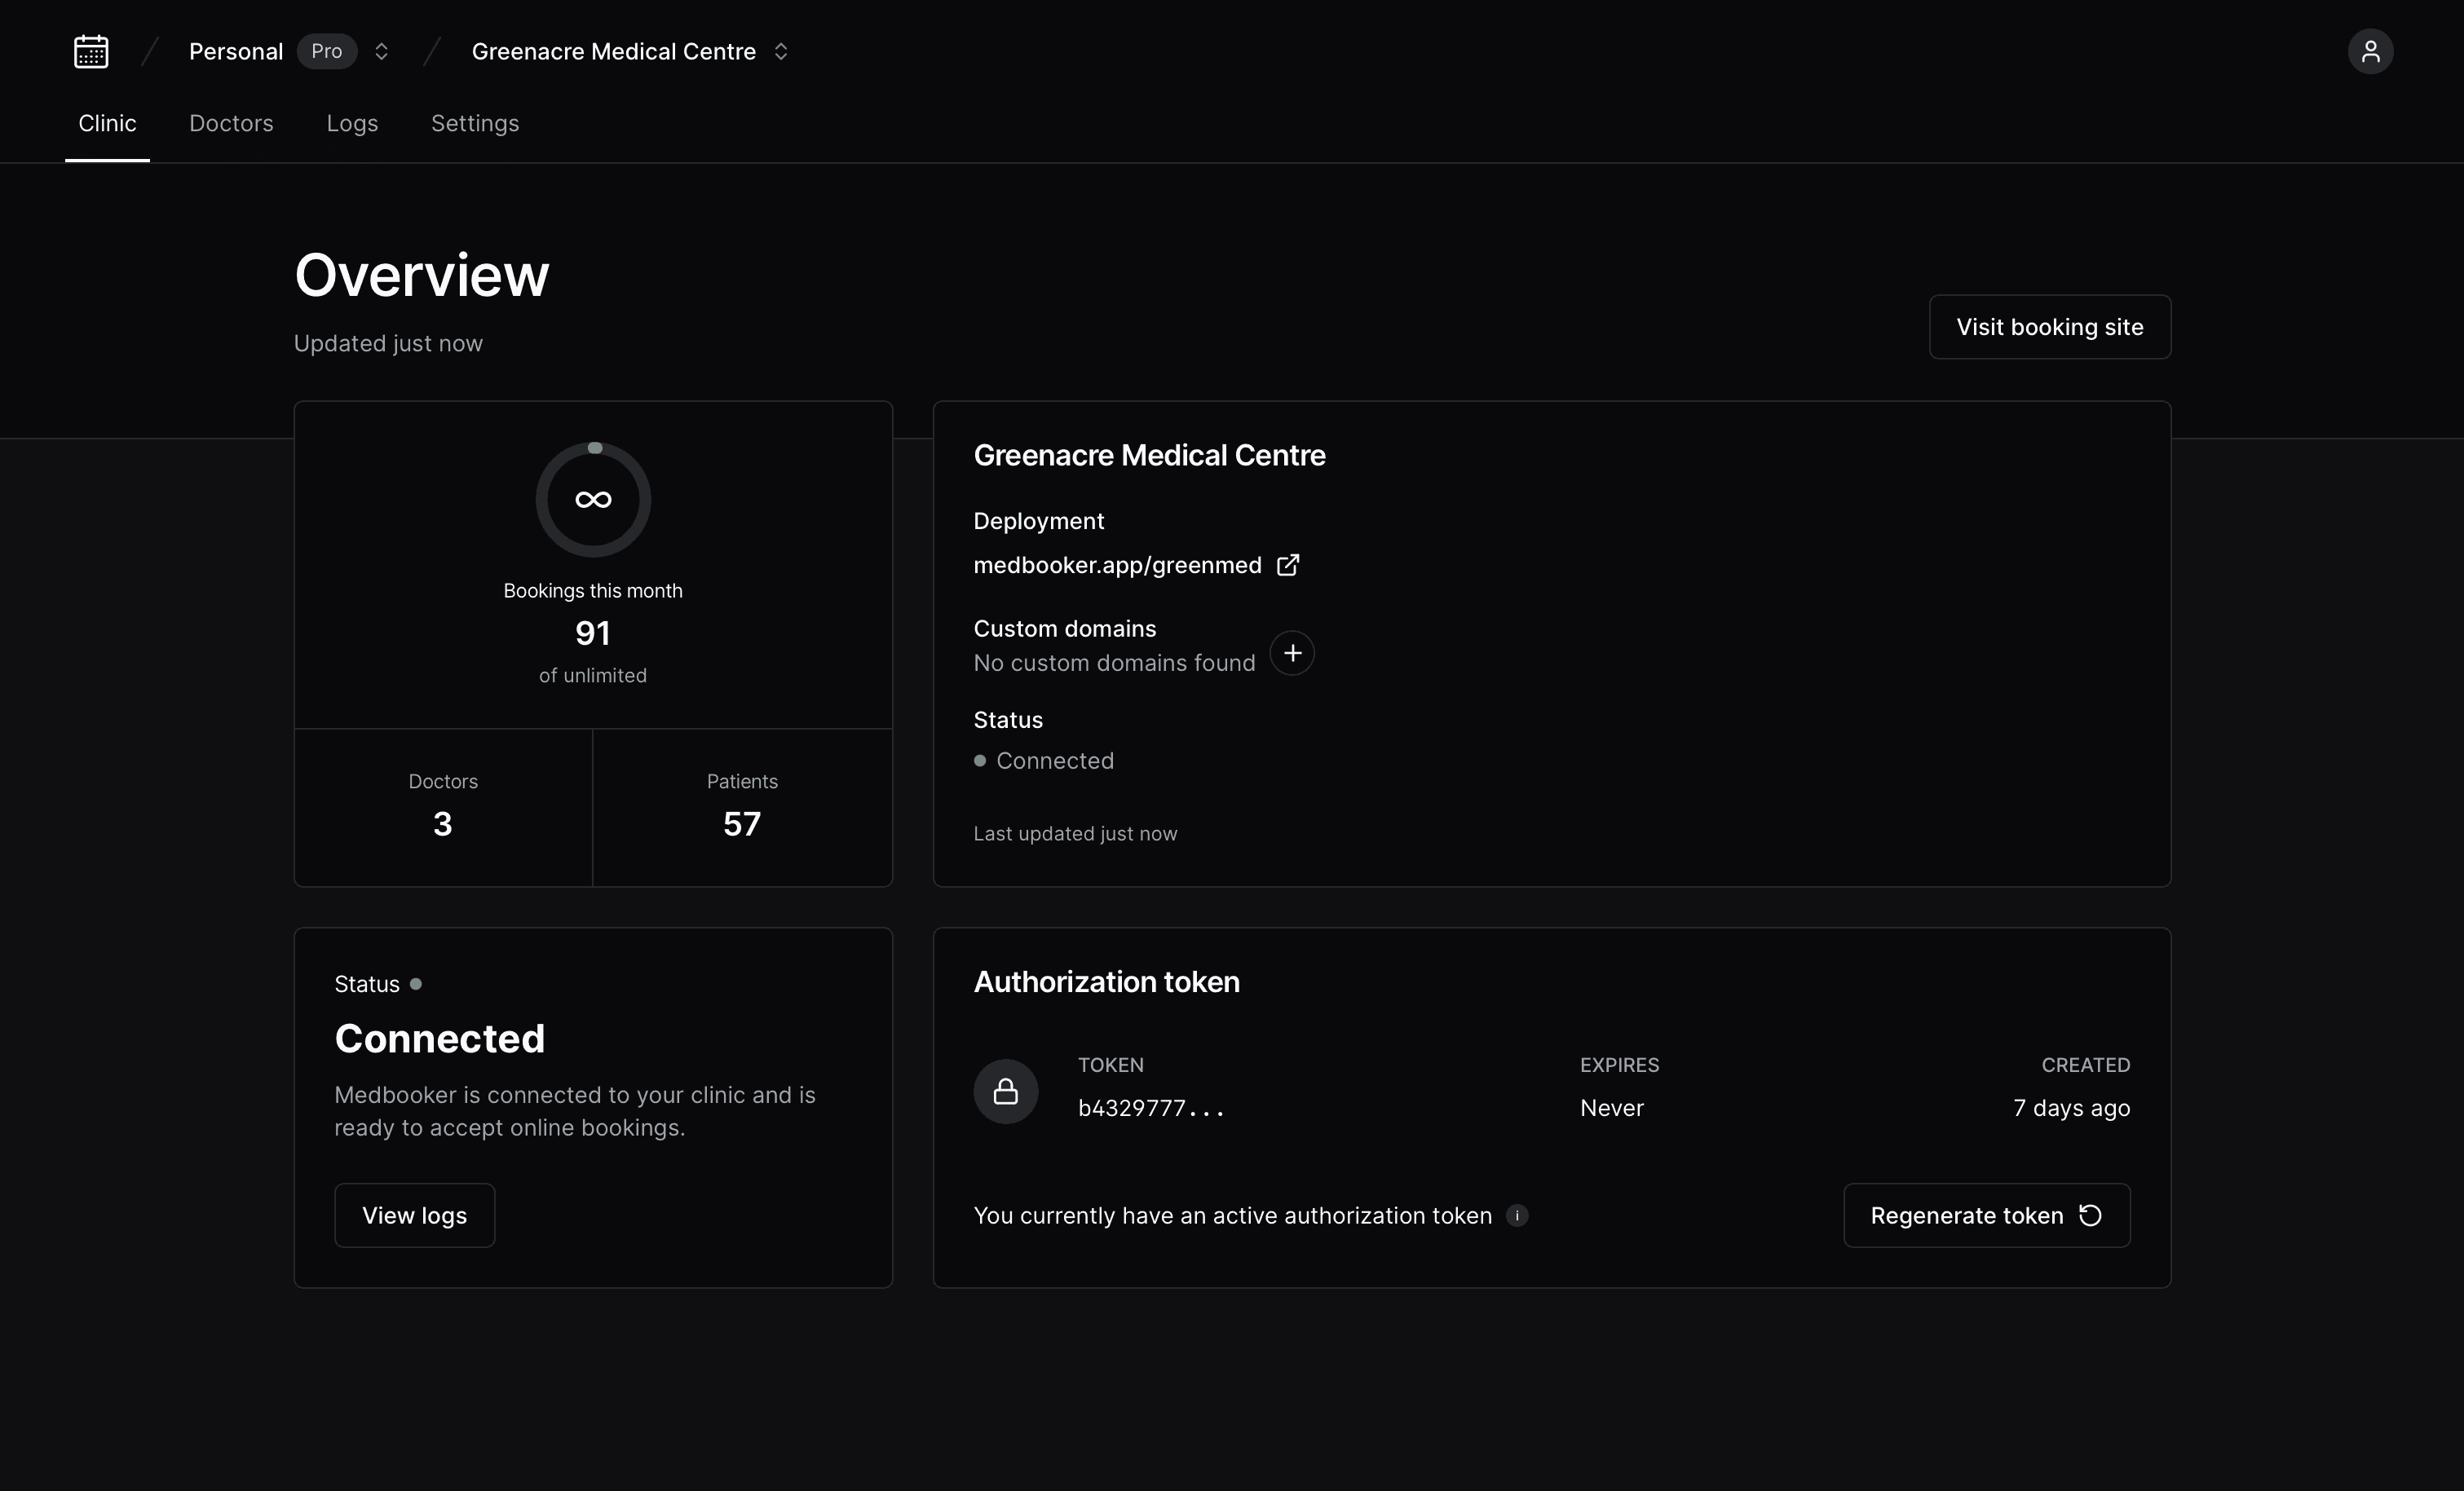This screenshot has width=2464, height=1491.
Task: Click the refresh icon on Regenerate token
Action: click(2091, 1215)
